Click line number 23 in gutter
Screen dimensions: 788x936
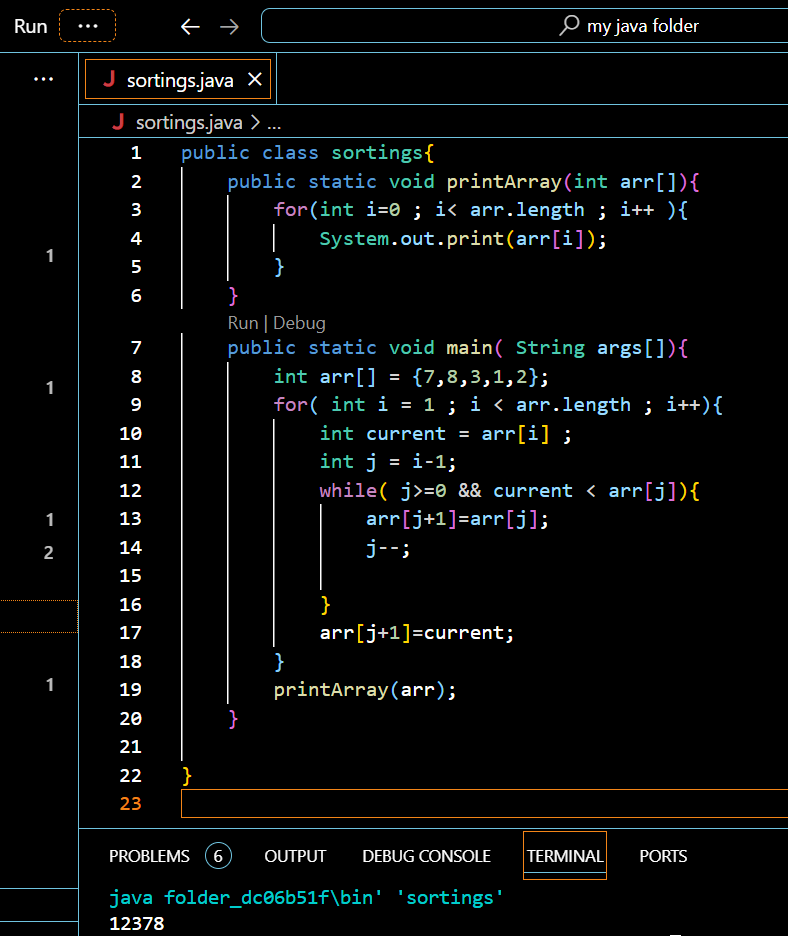pos(131,803)
